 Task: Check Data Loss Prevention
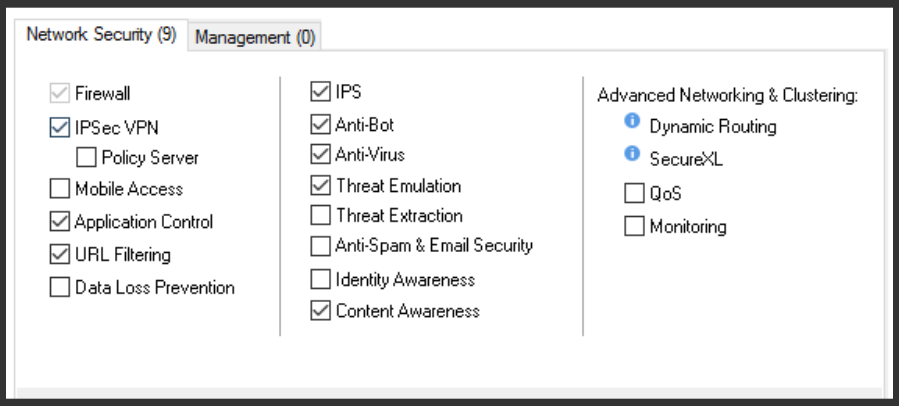click(59, 287)
